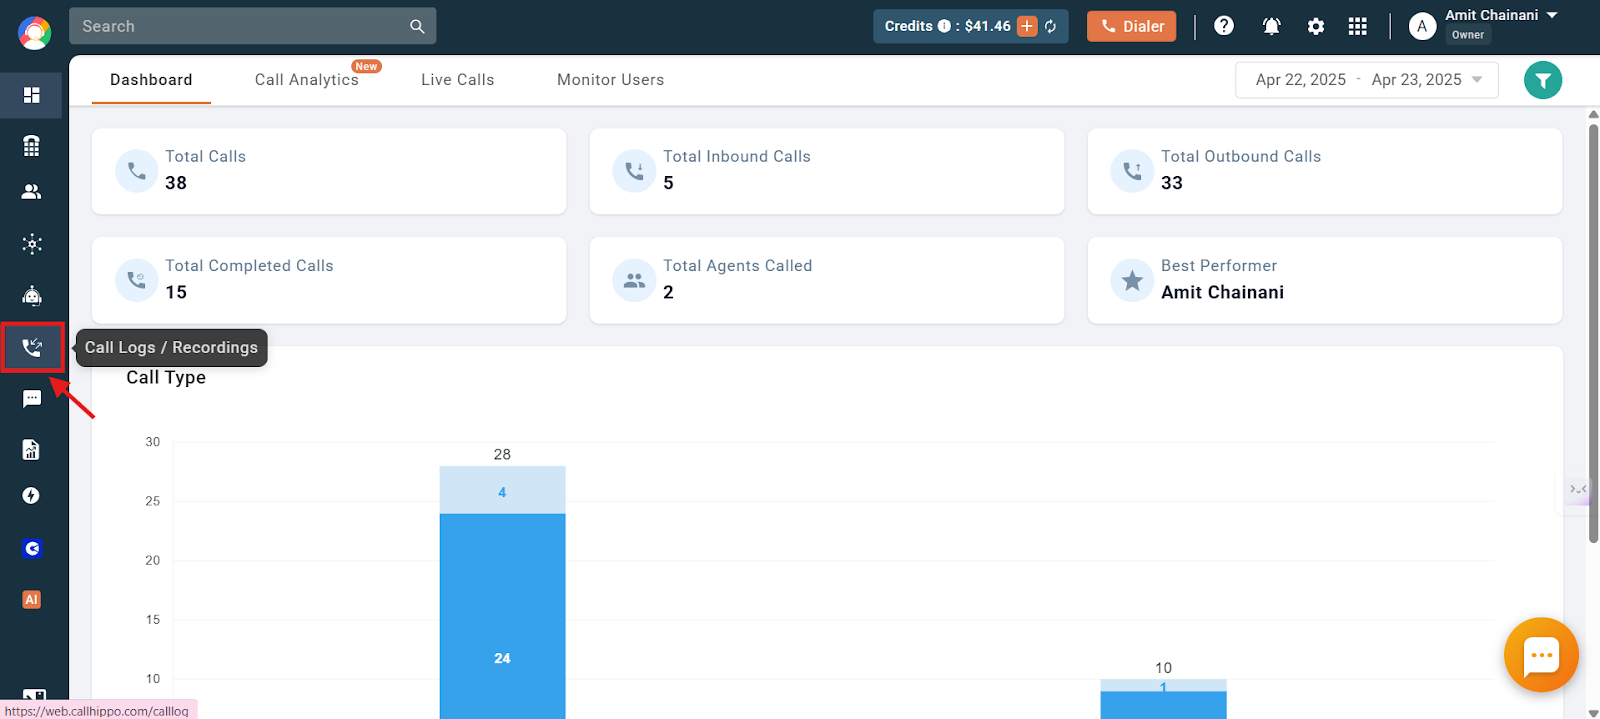Open the Amit Chainani account dropdown arrow
This screenshot has height=719, width=1600.
click(x=1552, y=15)
